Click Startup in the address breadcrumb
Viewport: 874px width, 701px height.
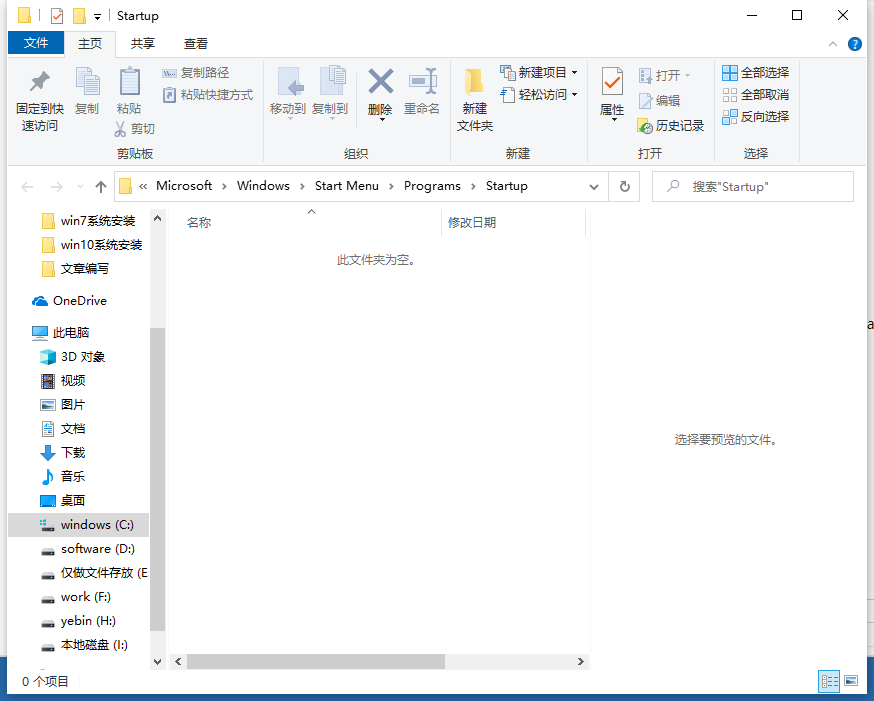(507, 186)
